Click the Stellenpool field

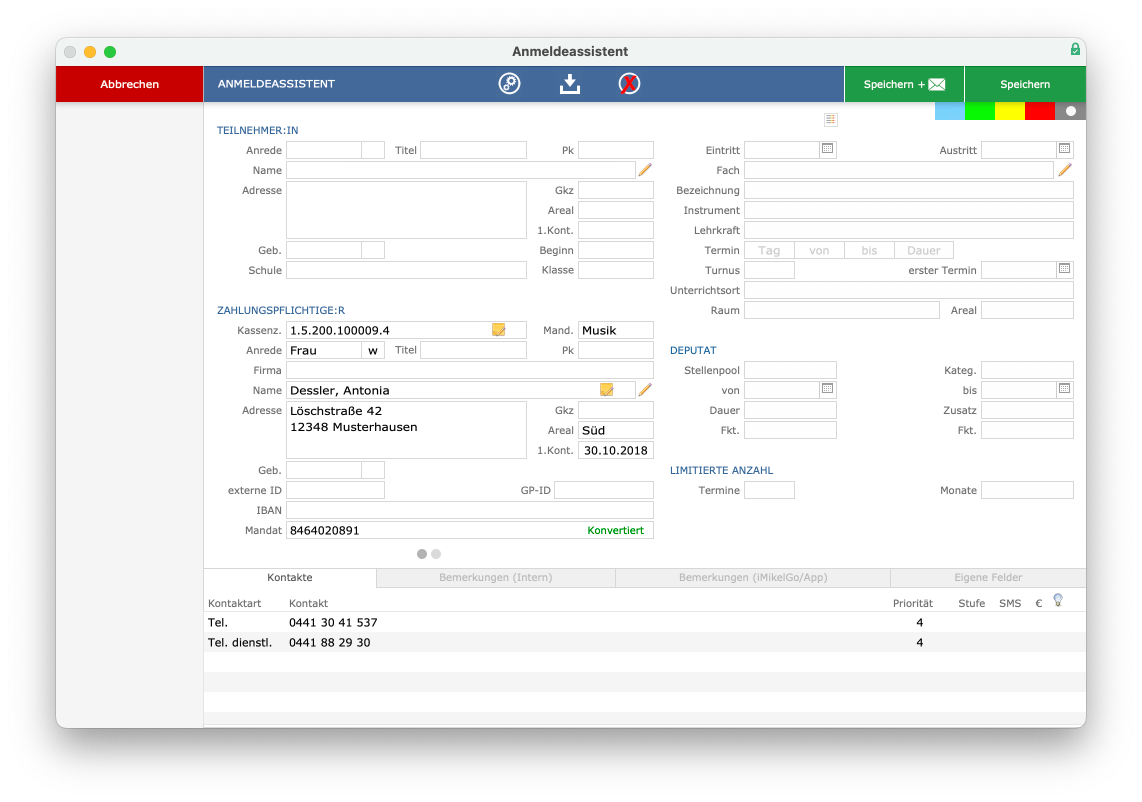tap(790, 370)
